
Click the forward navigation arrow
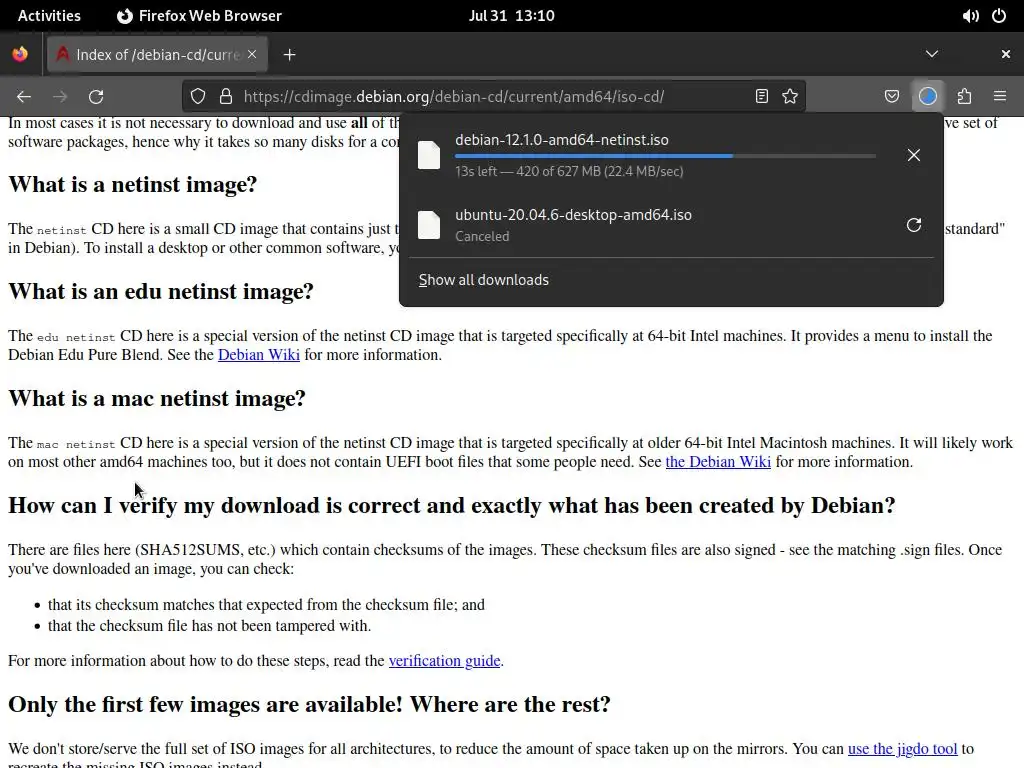60,97
